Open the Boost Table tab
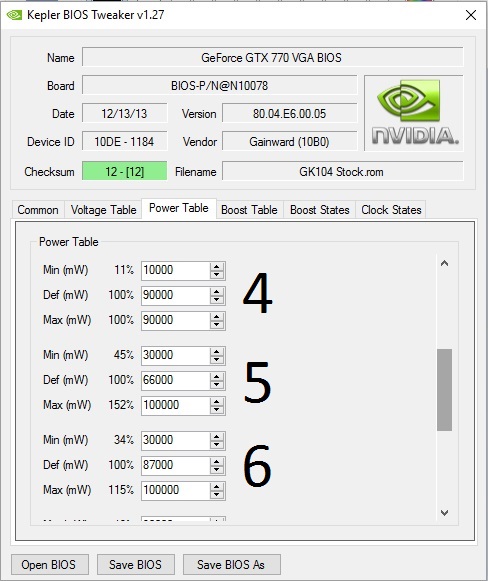488x581 pixels. (249, 210)
